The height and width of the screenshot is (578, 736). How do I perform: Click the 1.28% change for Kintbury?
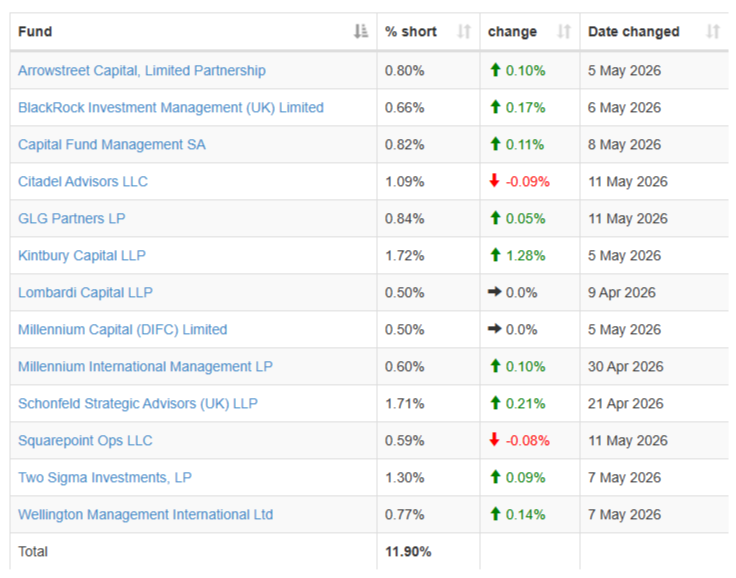[x=526, y=256]
